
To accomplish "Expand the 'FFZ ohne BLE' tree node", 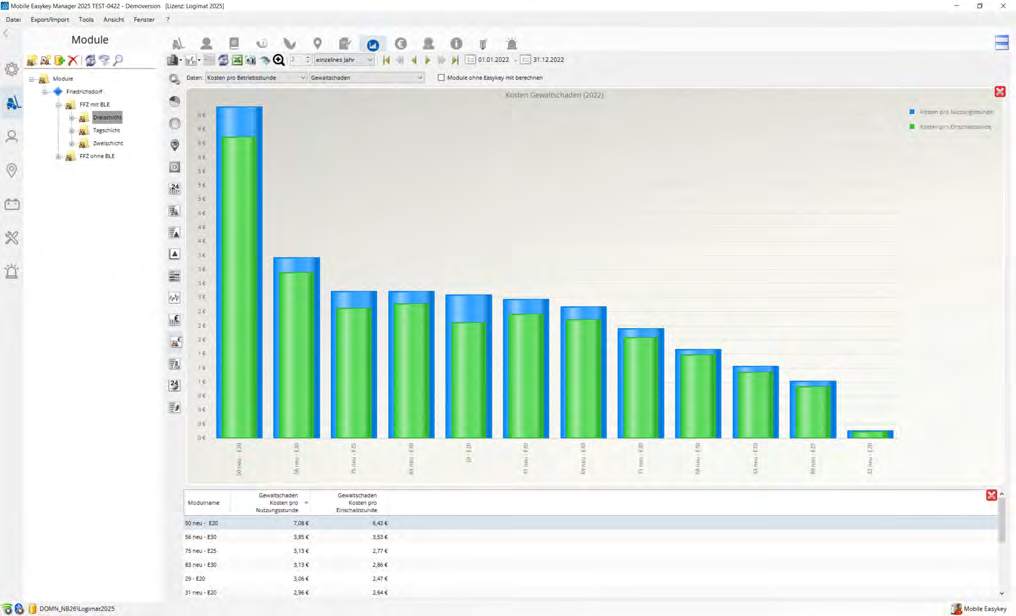I will tap(58, 157).
